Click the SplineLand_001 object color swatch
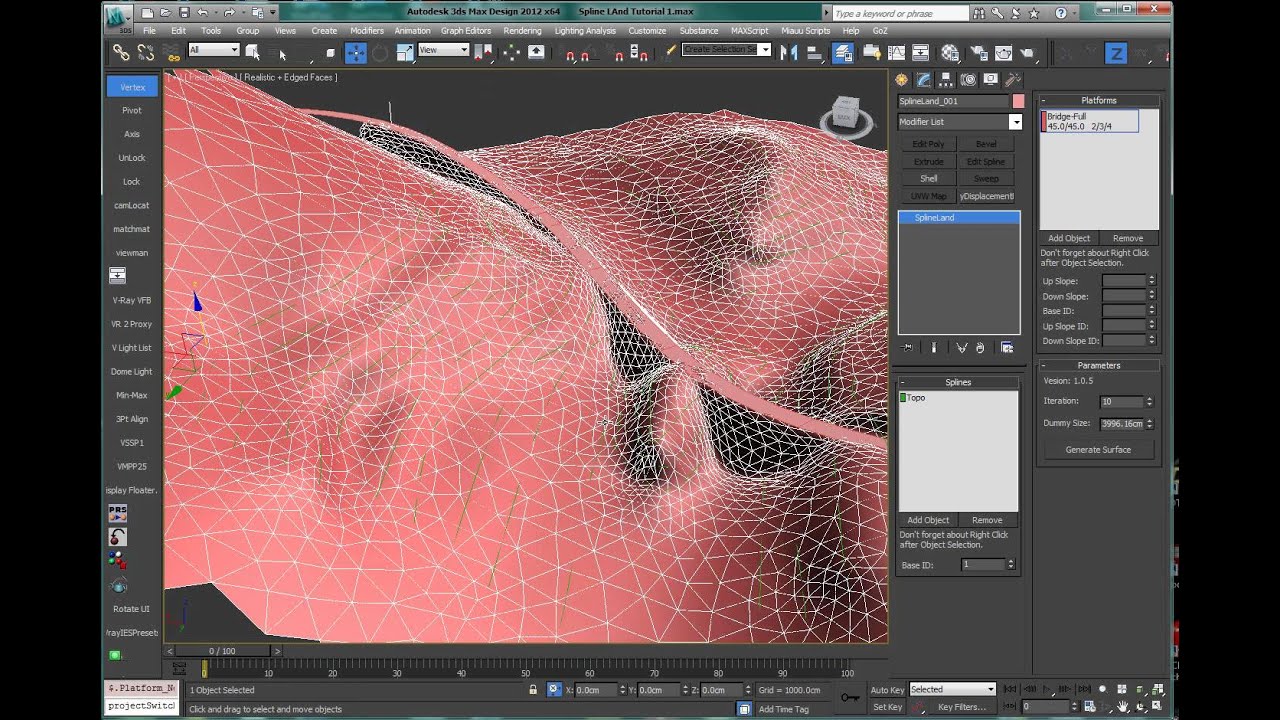This screenshot has width=1280, height=720. (1018, 101)
